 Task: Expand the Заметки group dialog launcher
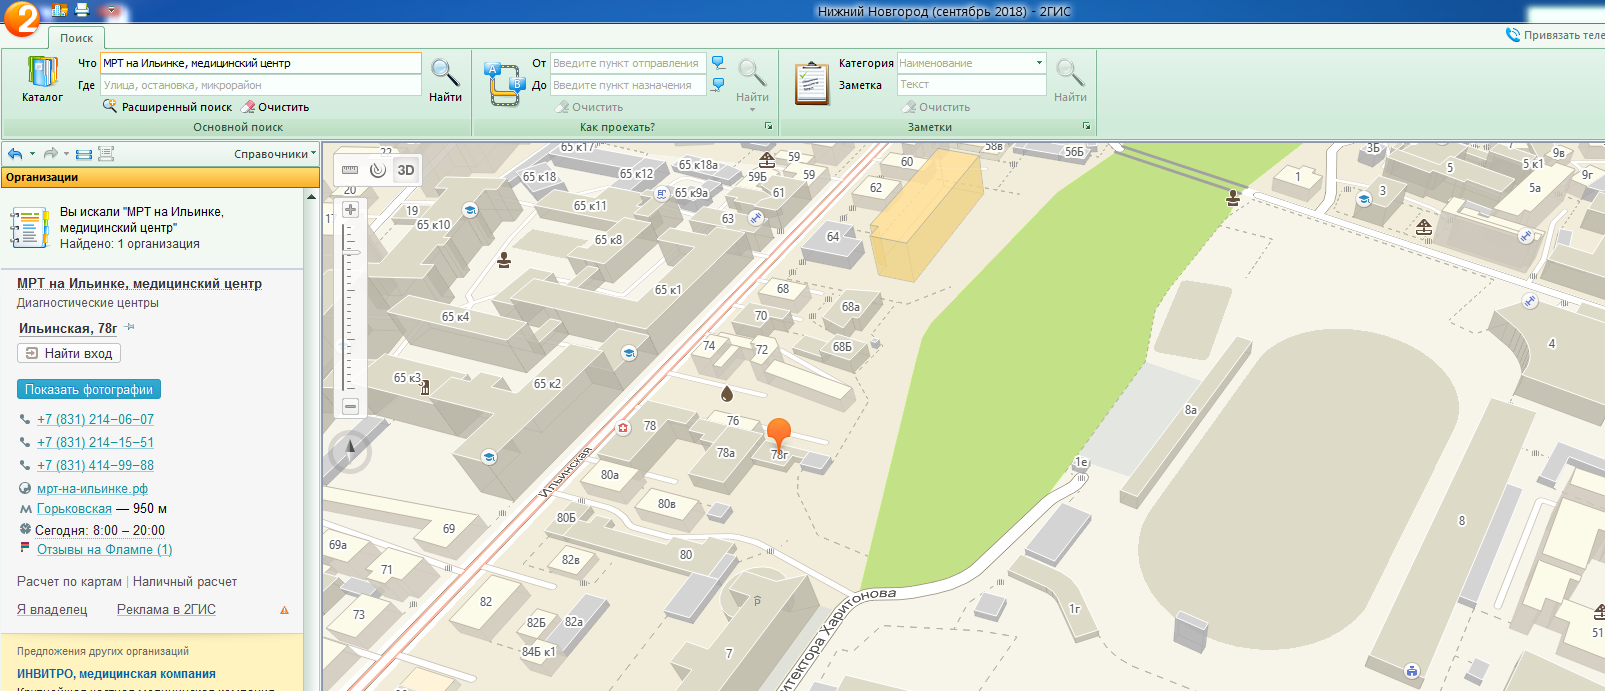click(x=1086, y=127)
